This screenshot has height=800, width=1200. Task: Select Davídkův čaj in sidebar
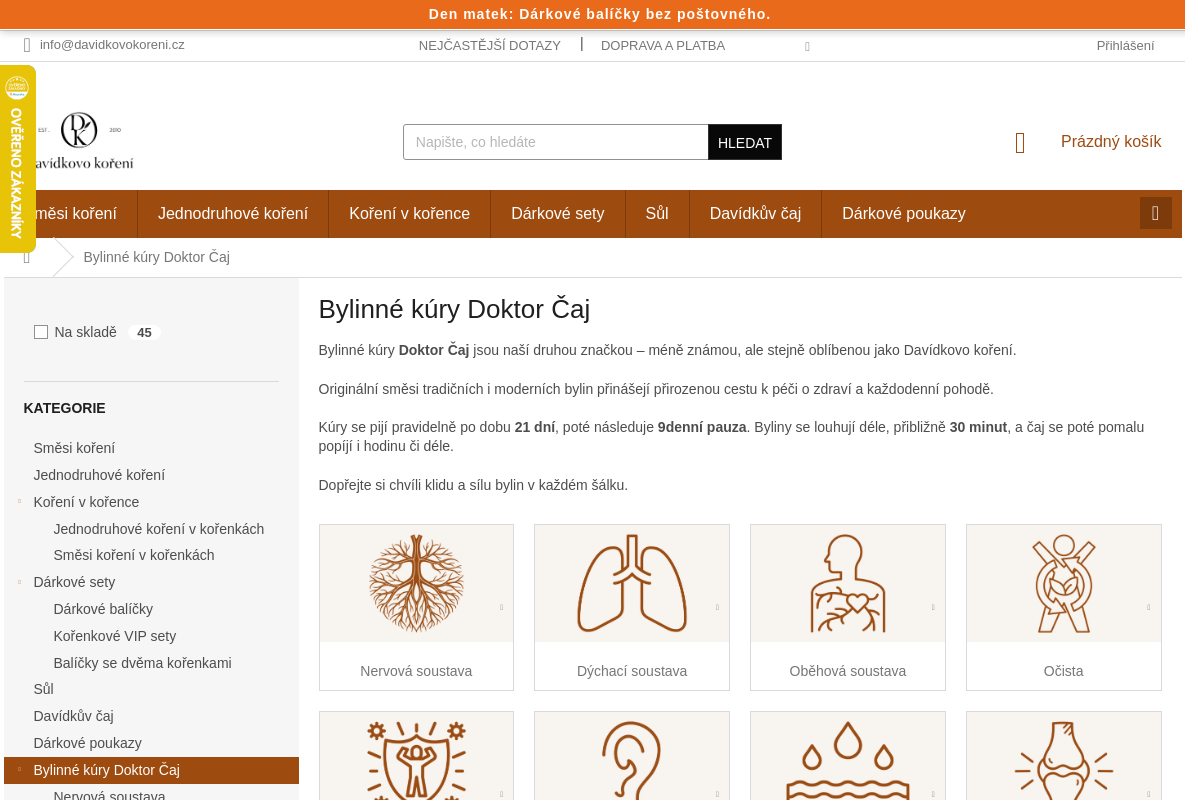74,716
